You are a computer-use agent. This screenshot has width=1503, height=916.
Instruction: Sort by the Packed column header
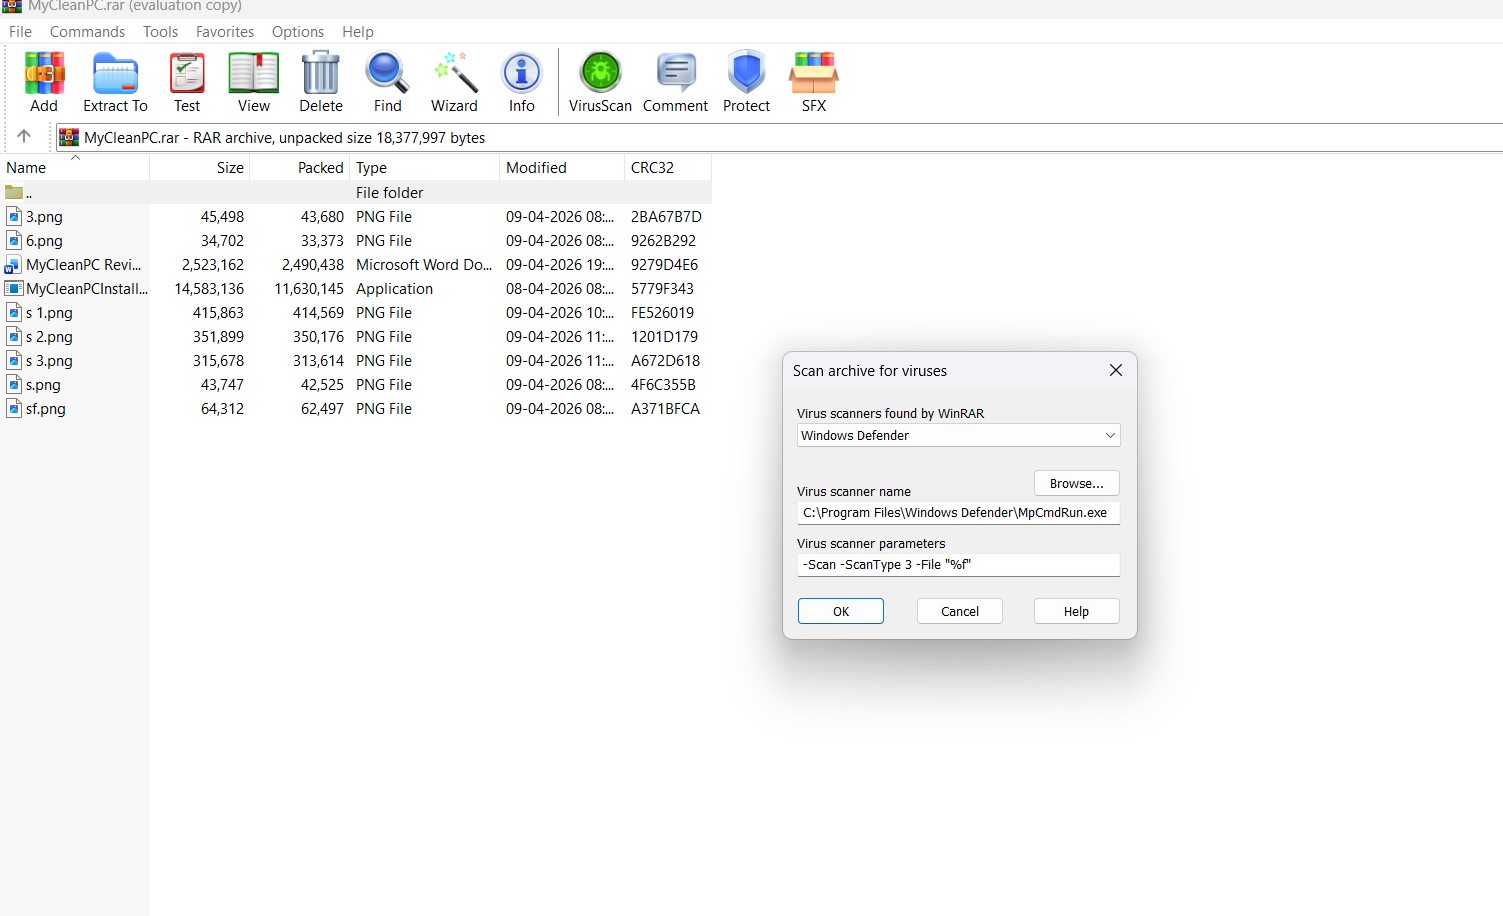300,167
